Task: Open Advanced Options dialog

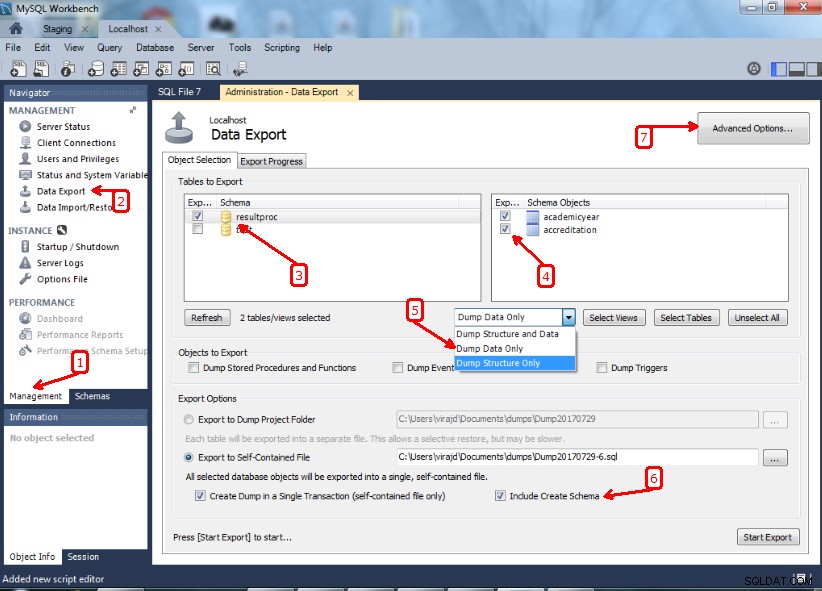Action: 753,128
